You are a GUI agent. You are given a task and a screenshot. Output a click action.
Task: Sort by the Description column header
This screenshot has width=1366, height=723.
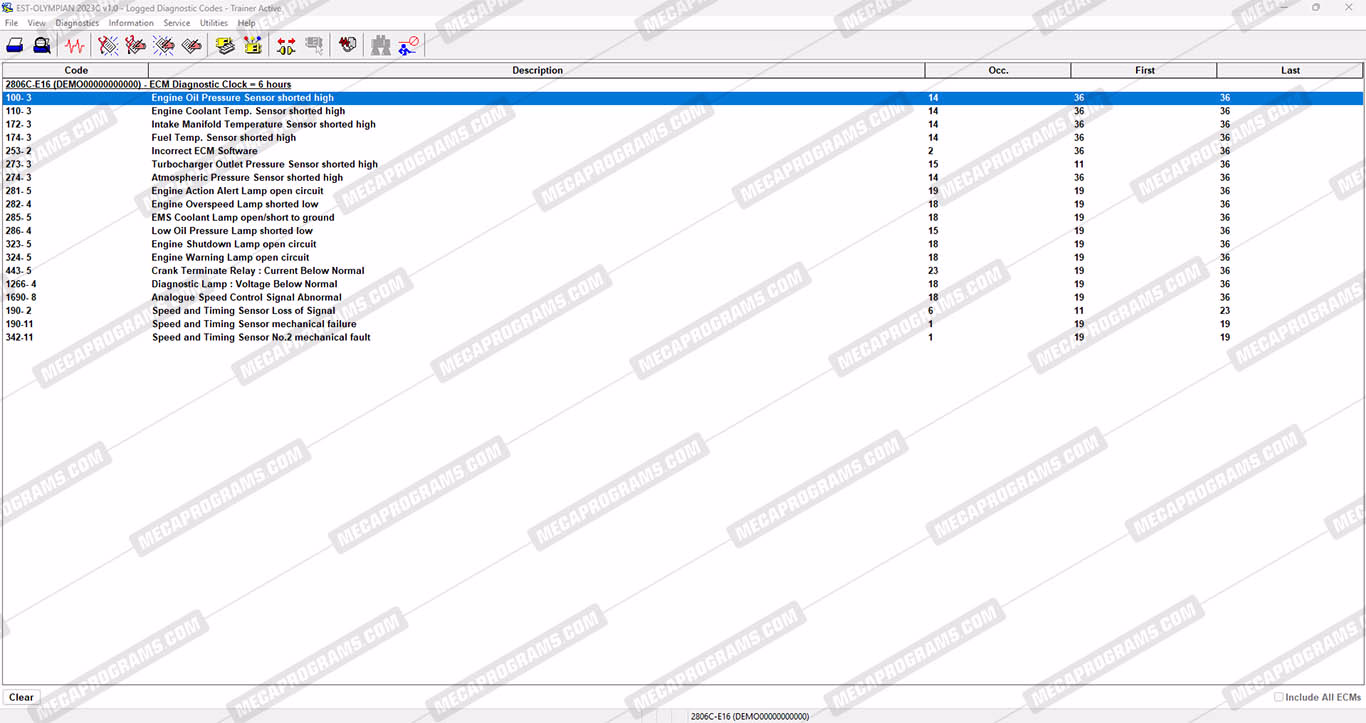tap(537, 70)
